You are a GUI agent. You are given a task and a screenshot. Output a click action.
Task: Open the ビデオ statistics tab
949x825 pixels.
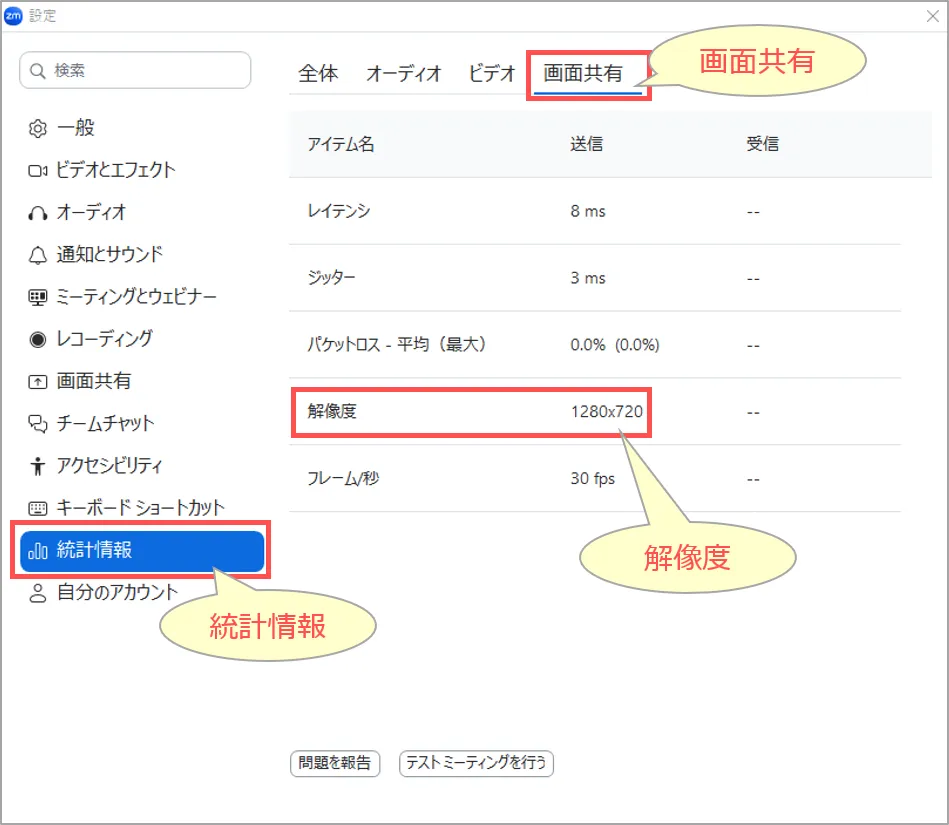coord(491,74)
